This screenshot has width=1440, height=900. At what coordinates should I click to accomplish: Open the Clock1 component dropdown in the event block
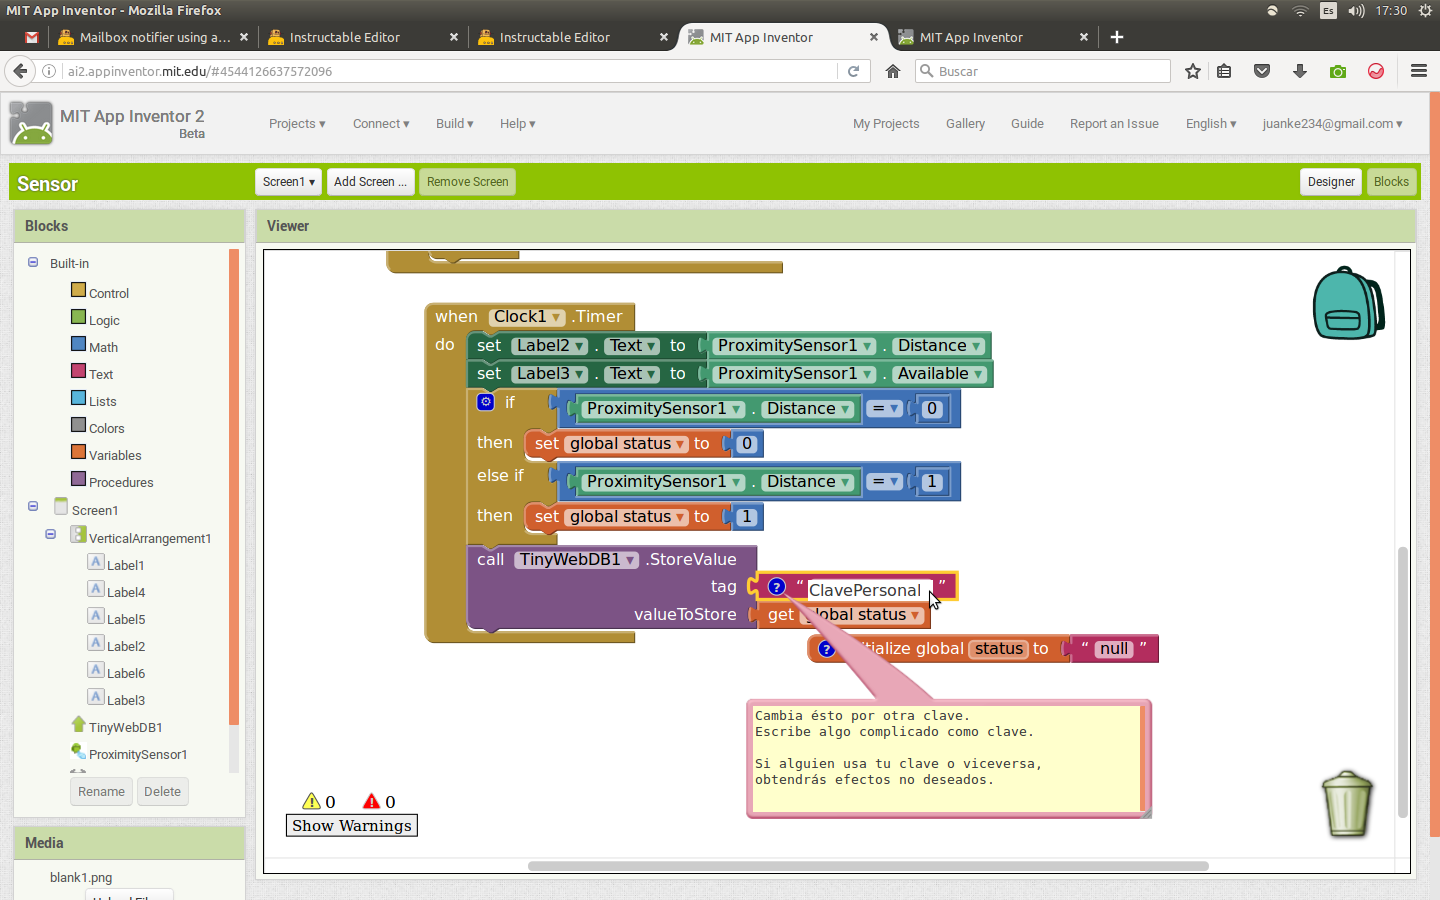click(557, 317)
